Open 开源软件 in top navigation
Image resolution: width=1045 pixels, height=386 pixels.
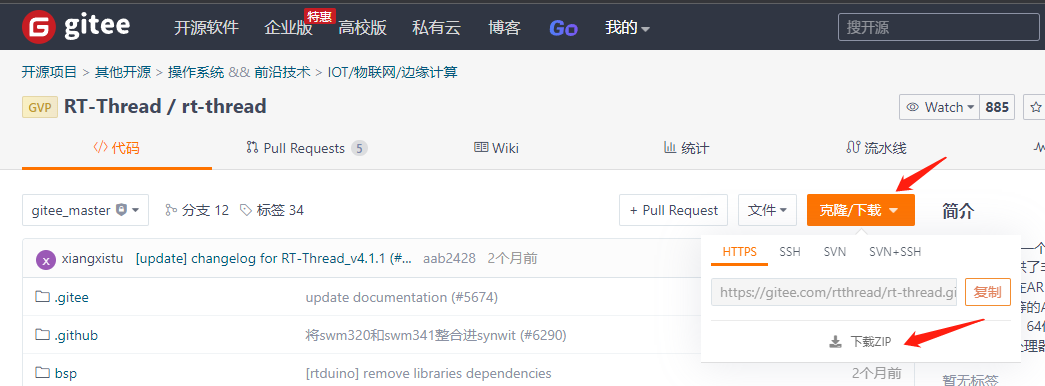206,27
